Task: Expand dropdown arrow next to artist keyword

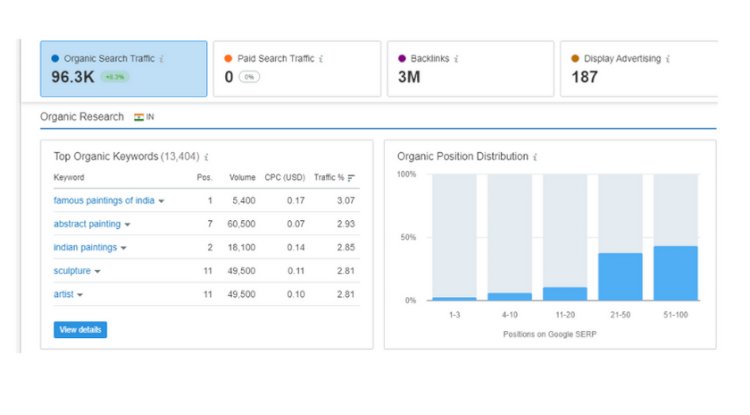Action: (80, 295)
